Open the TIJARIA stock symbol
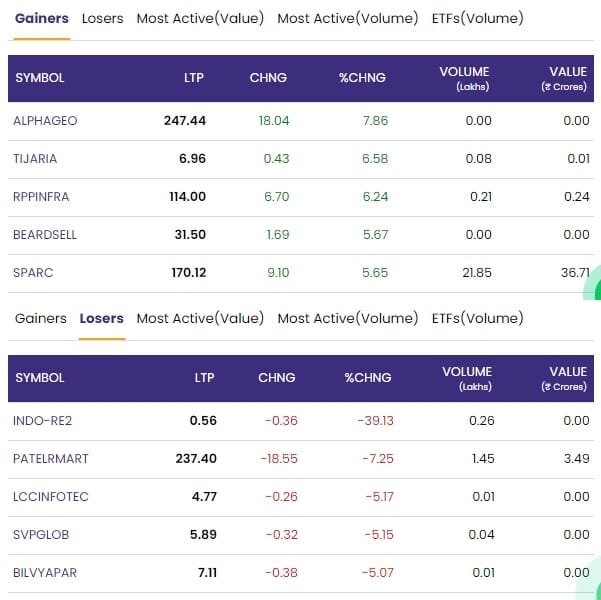 [35, 159]
